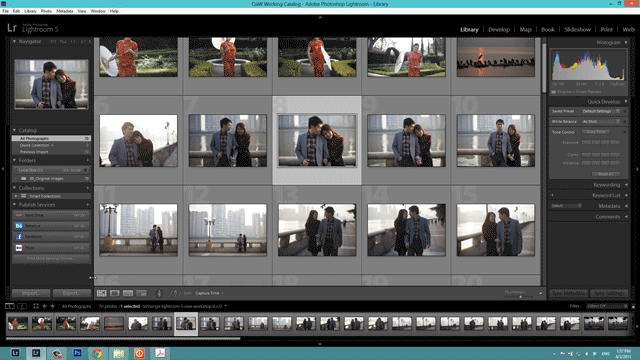Collapse the Navigator panel
This screenshot has height=360, width=640.
[14, 42]
